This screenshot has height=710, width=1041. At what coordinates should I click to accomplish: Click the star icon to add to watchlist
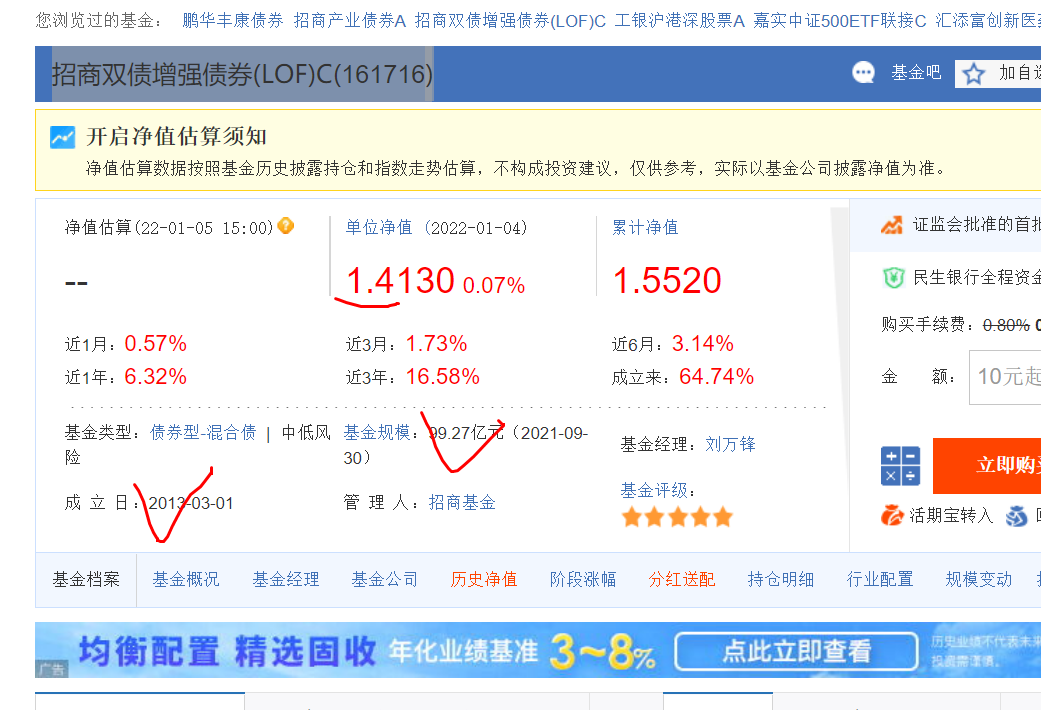click(974, 73)
